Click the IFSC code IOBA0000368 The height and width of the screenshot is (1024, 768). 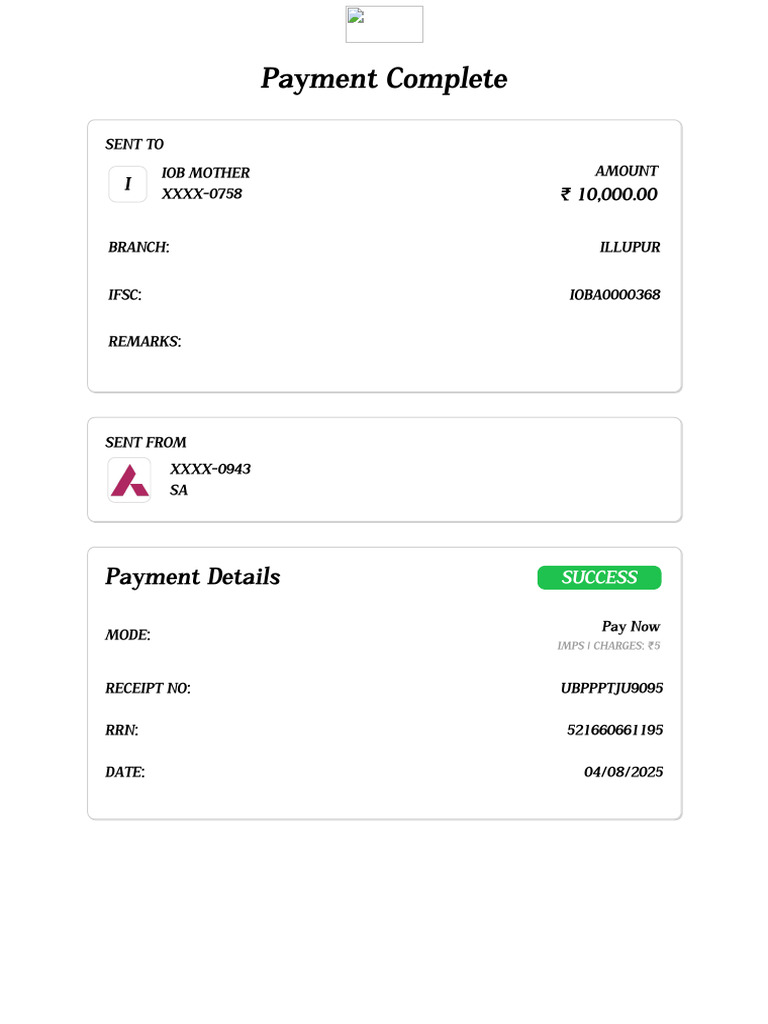pos(615,295)
